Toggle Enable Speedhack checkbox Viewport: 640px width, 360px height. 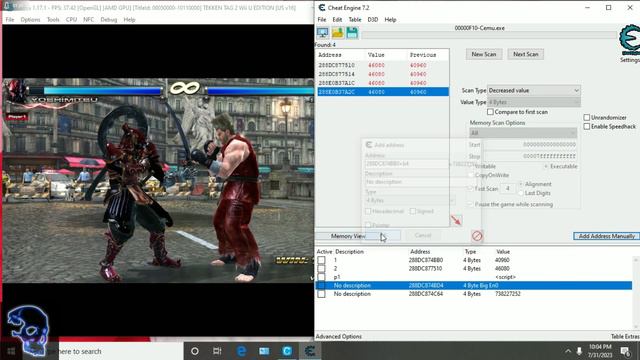(x=587, y=127)
